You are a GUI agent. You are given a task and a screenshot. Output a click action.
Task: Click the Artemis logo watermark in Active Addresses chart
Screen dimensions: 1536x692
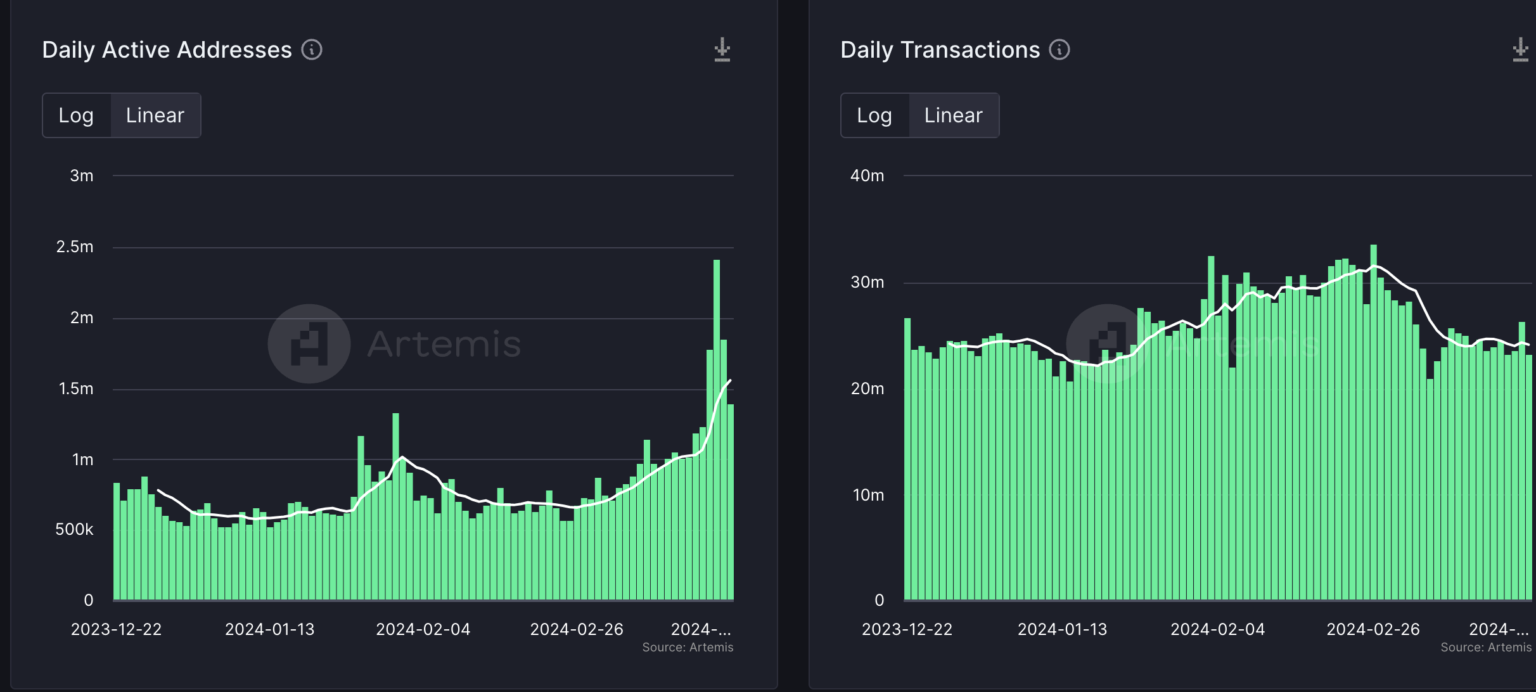309,344
